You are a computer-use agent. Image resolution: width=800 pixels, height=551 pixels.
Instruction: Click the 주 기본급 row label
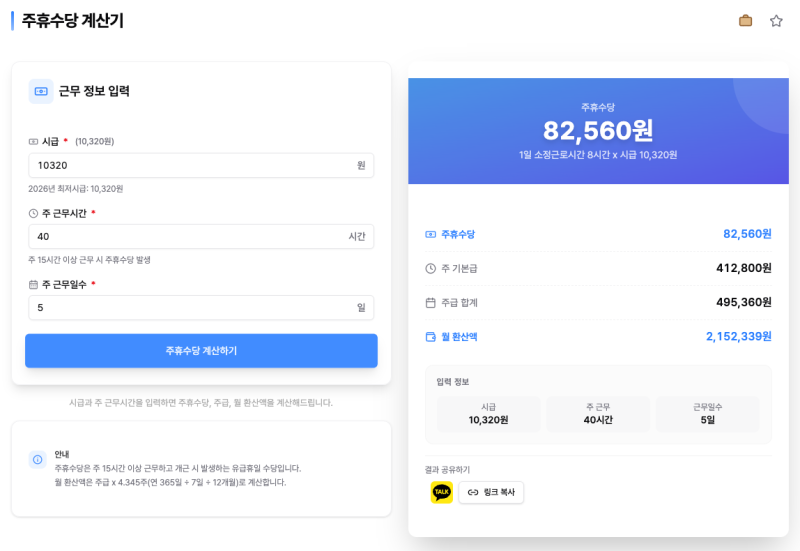(x=459, y=268)
